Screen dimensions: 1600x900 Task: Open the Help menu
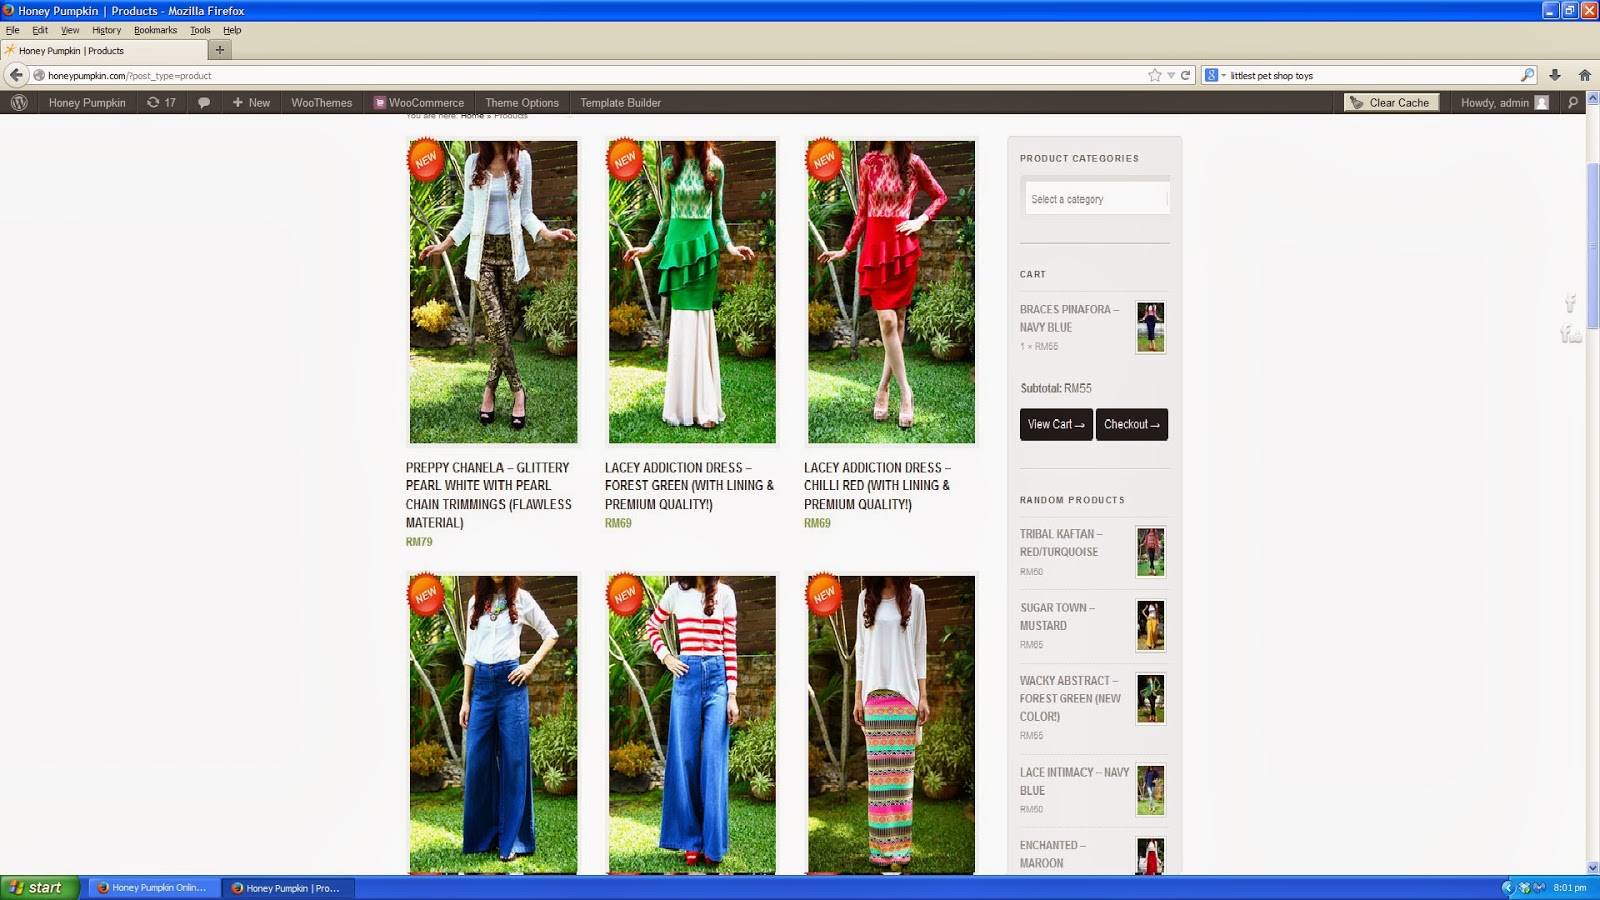(x=232, y=30)
